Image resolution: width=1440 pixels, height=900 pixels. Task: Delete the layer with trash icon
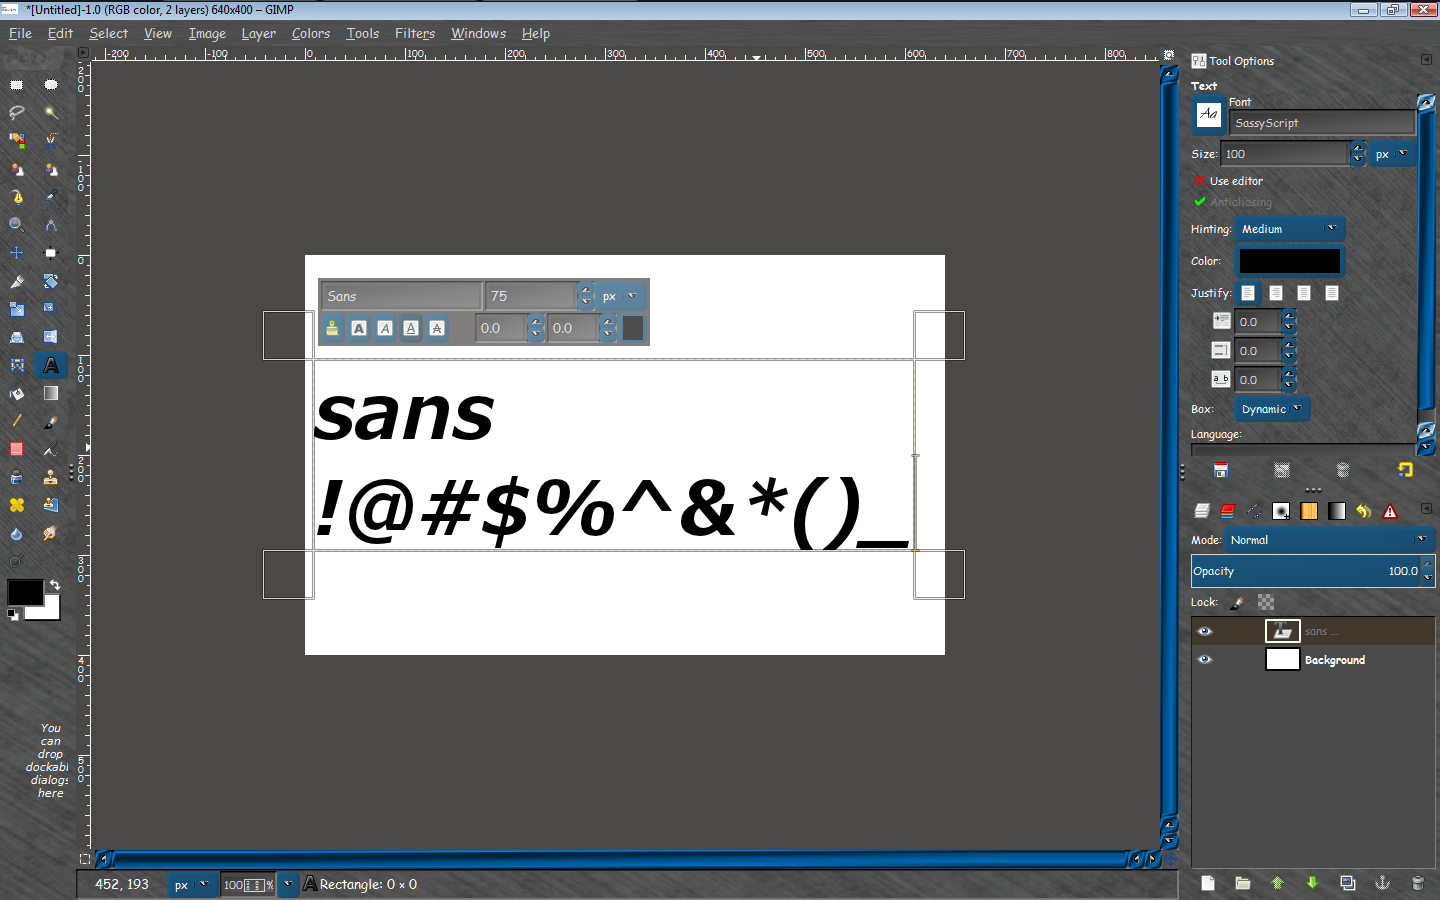coord(1417,883)
